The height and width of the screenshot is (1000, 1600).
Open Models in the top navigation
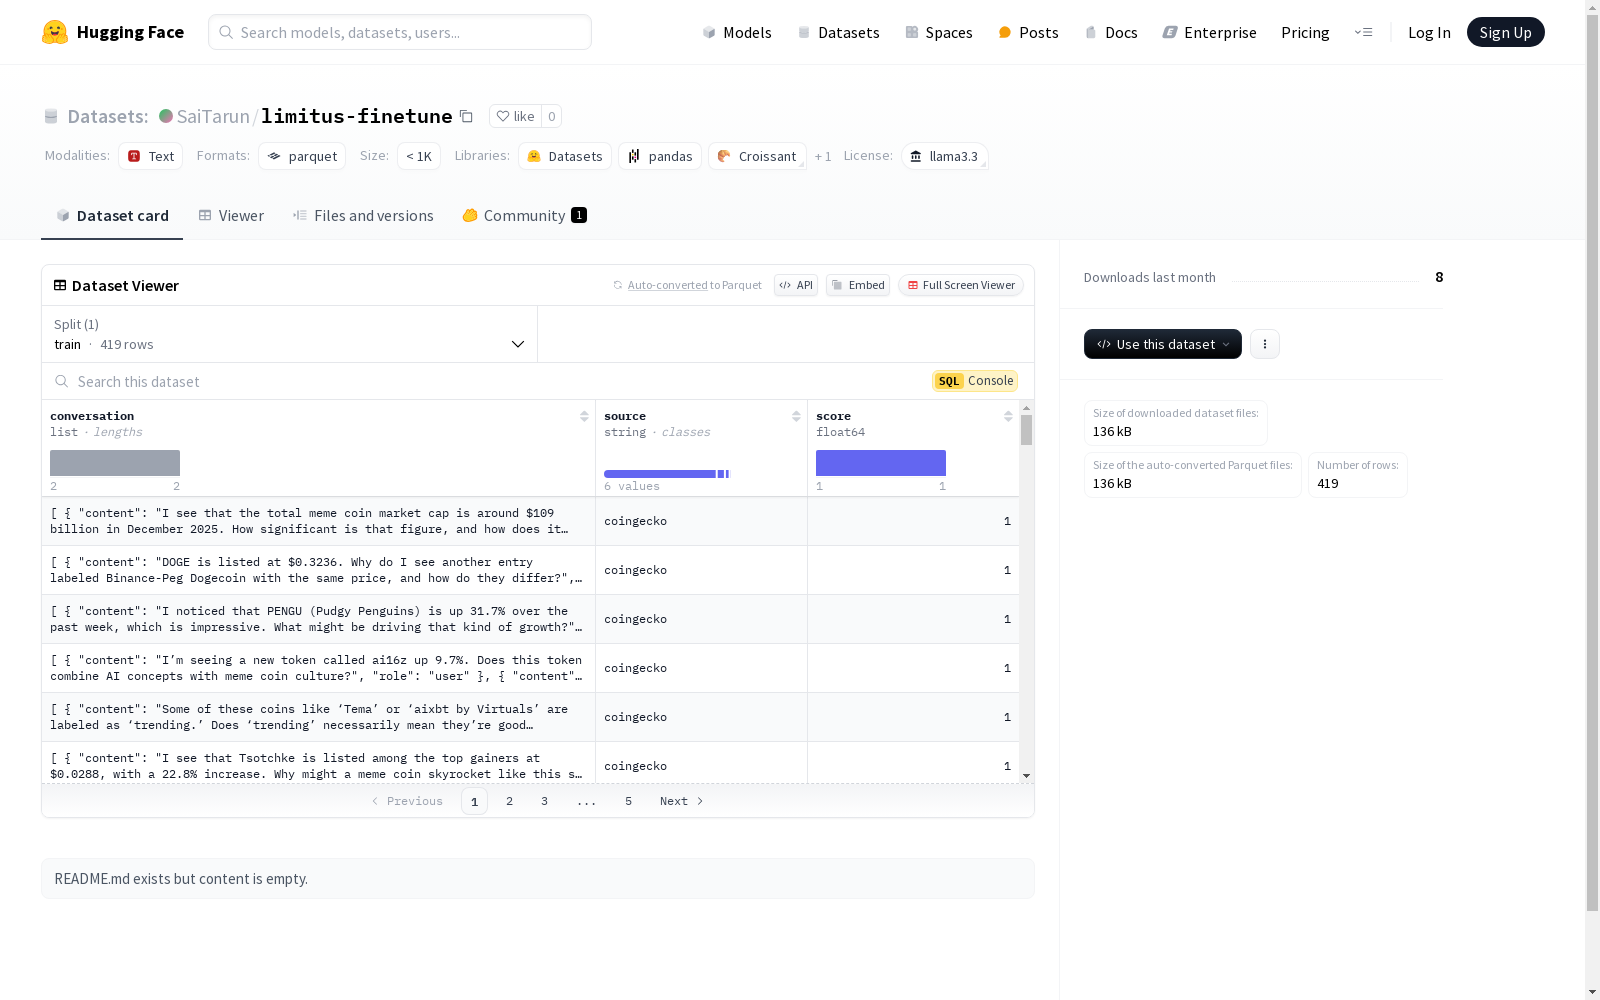pos(737,32)
